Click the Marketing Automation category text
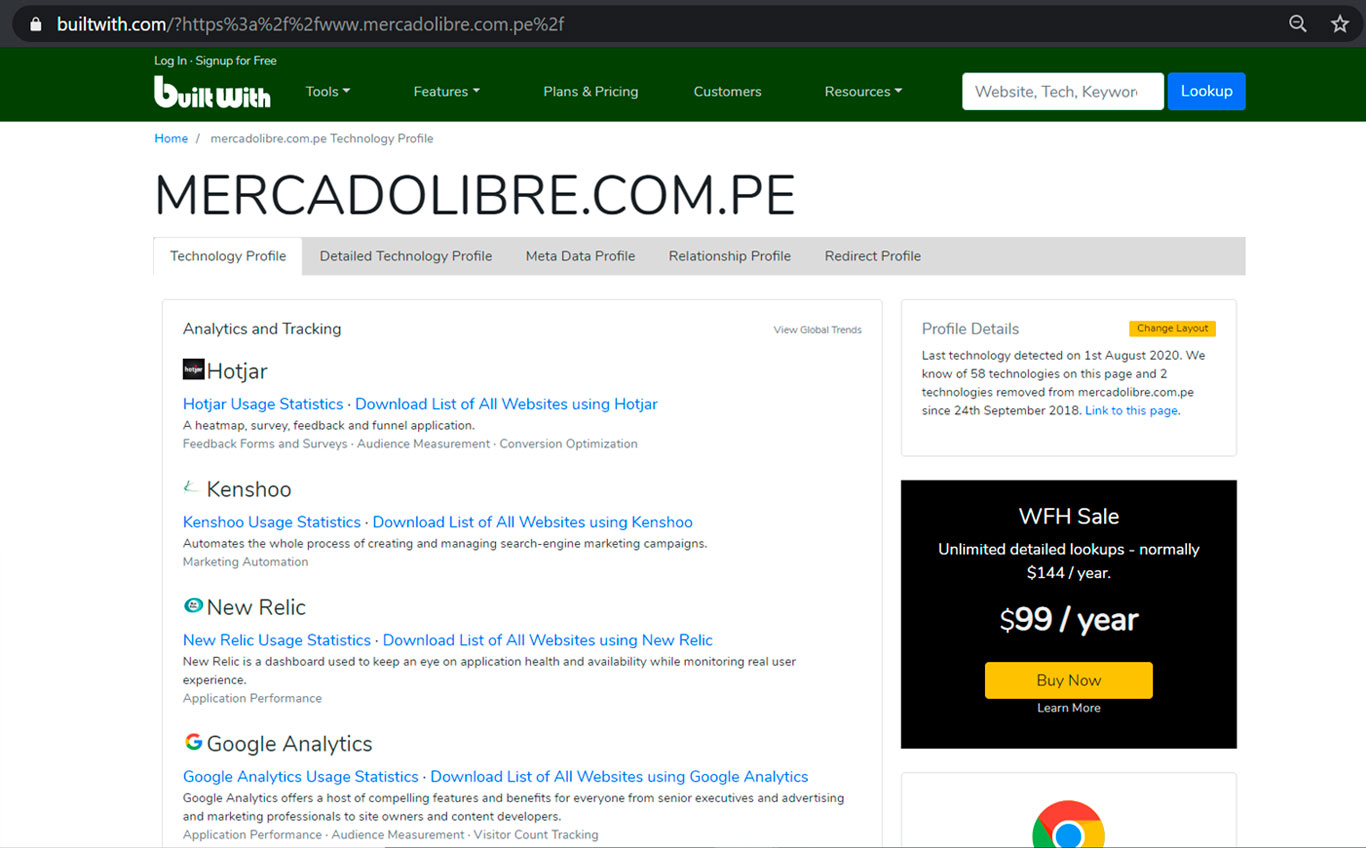1366x848 pixels. (x=245, y=562)
